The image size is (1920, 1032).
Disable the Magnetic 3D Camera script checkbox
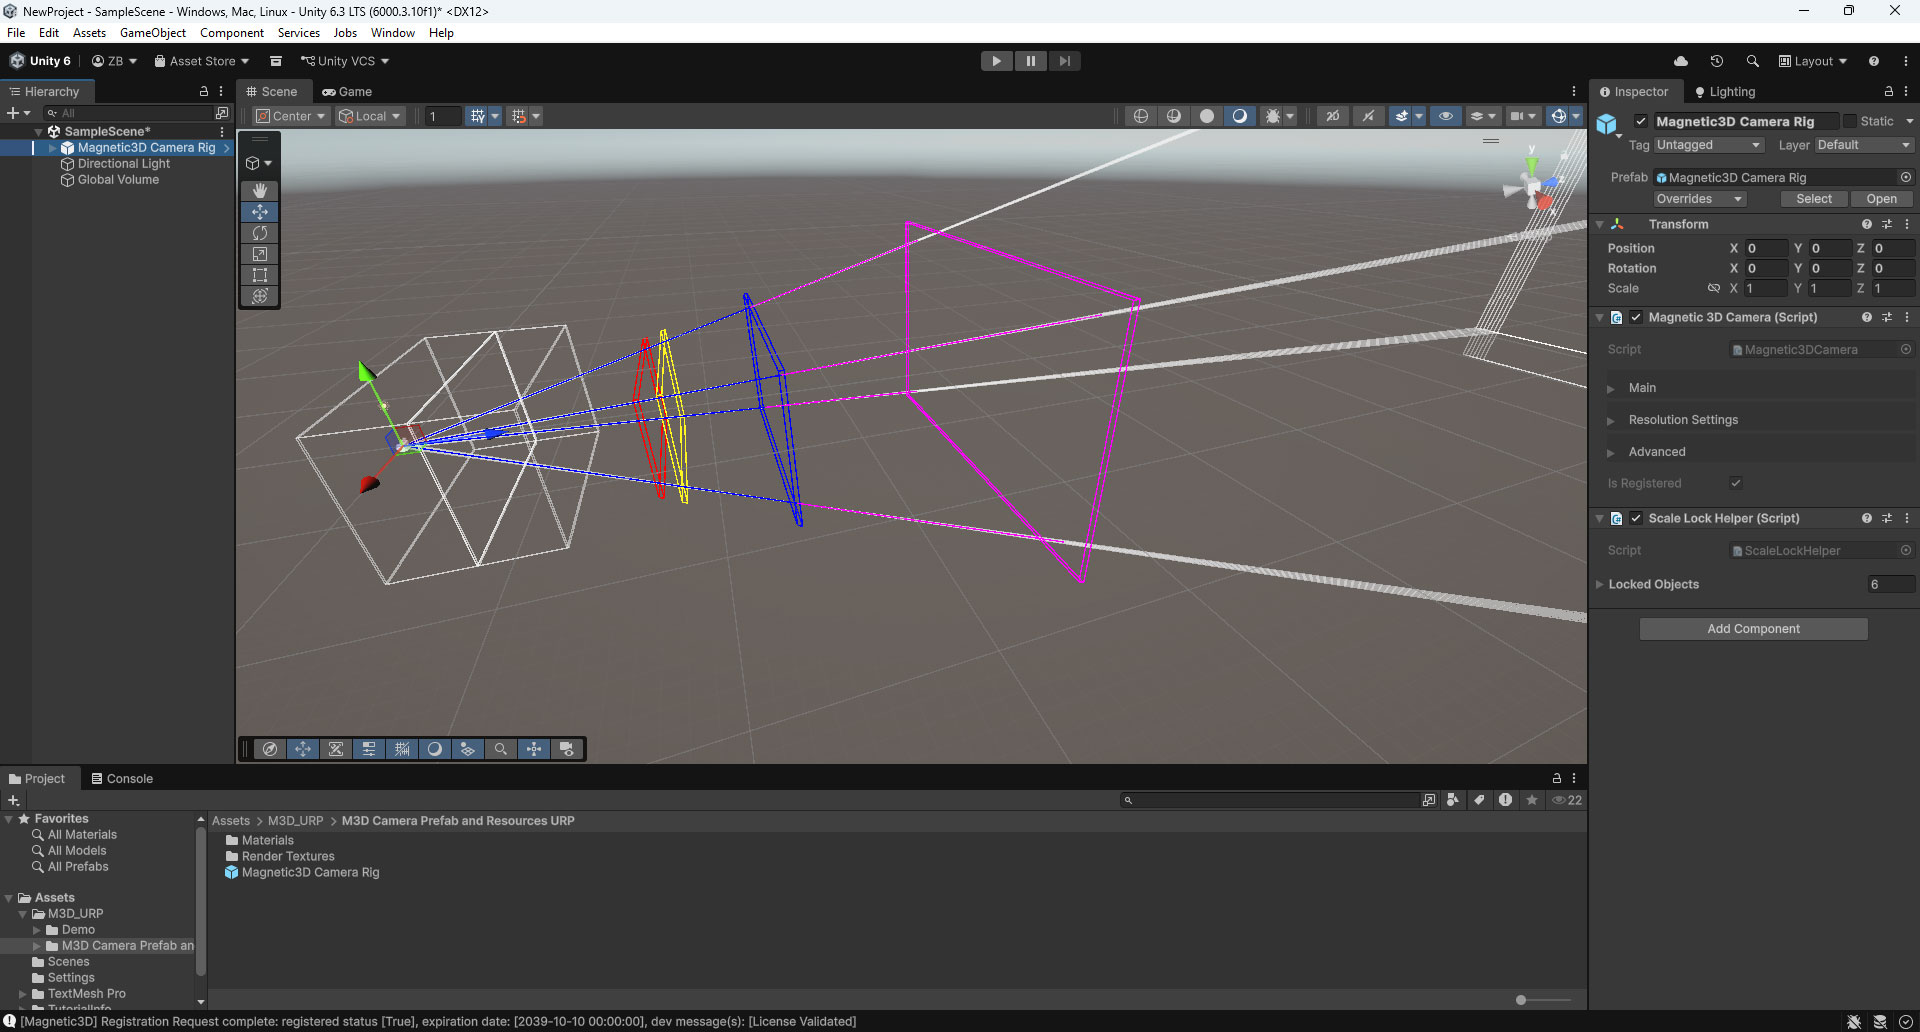[x=1636, y=317]
